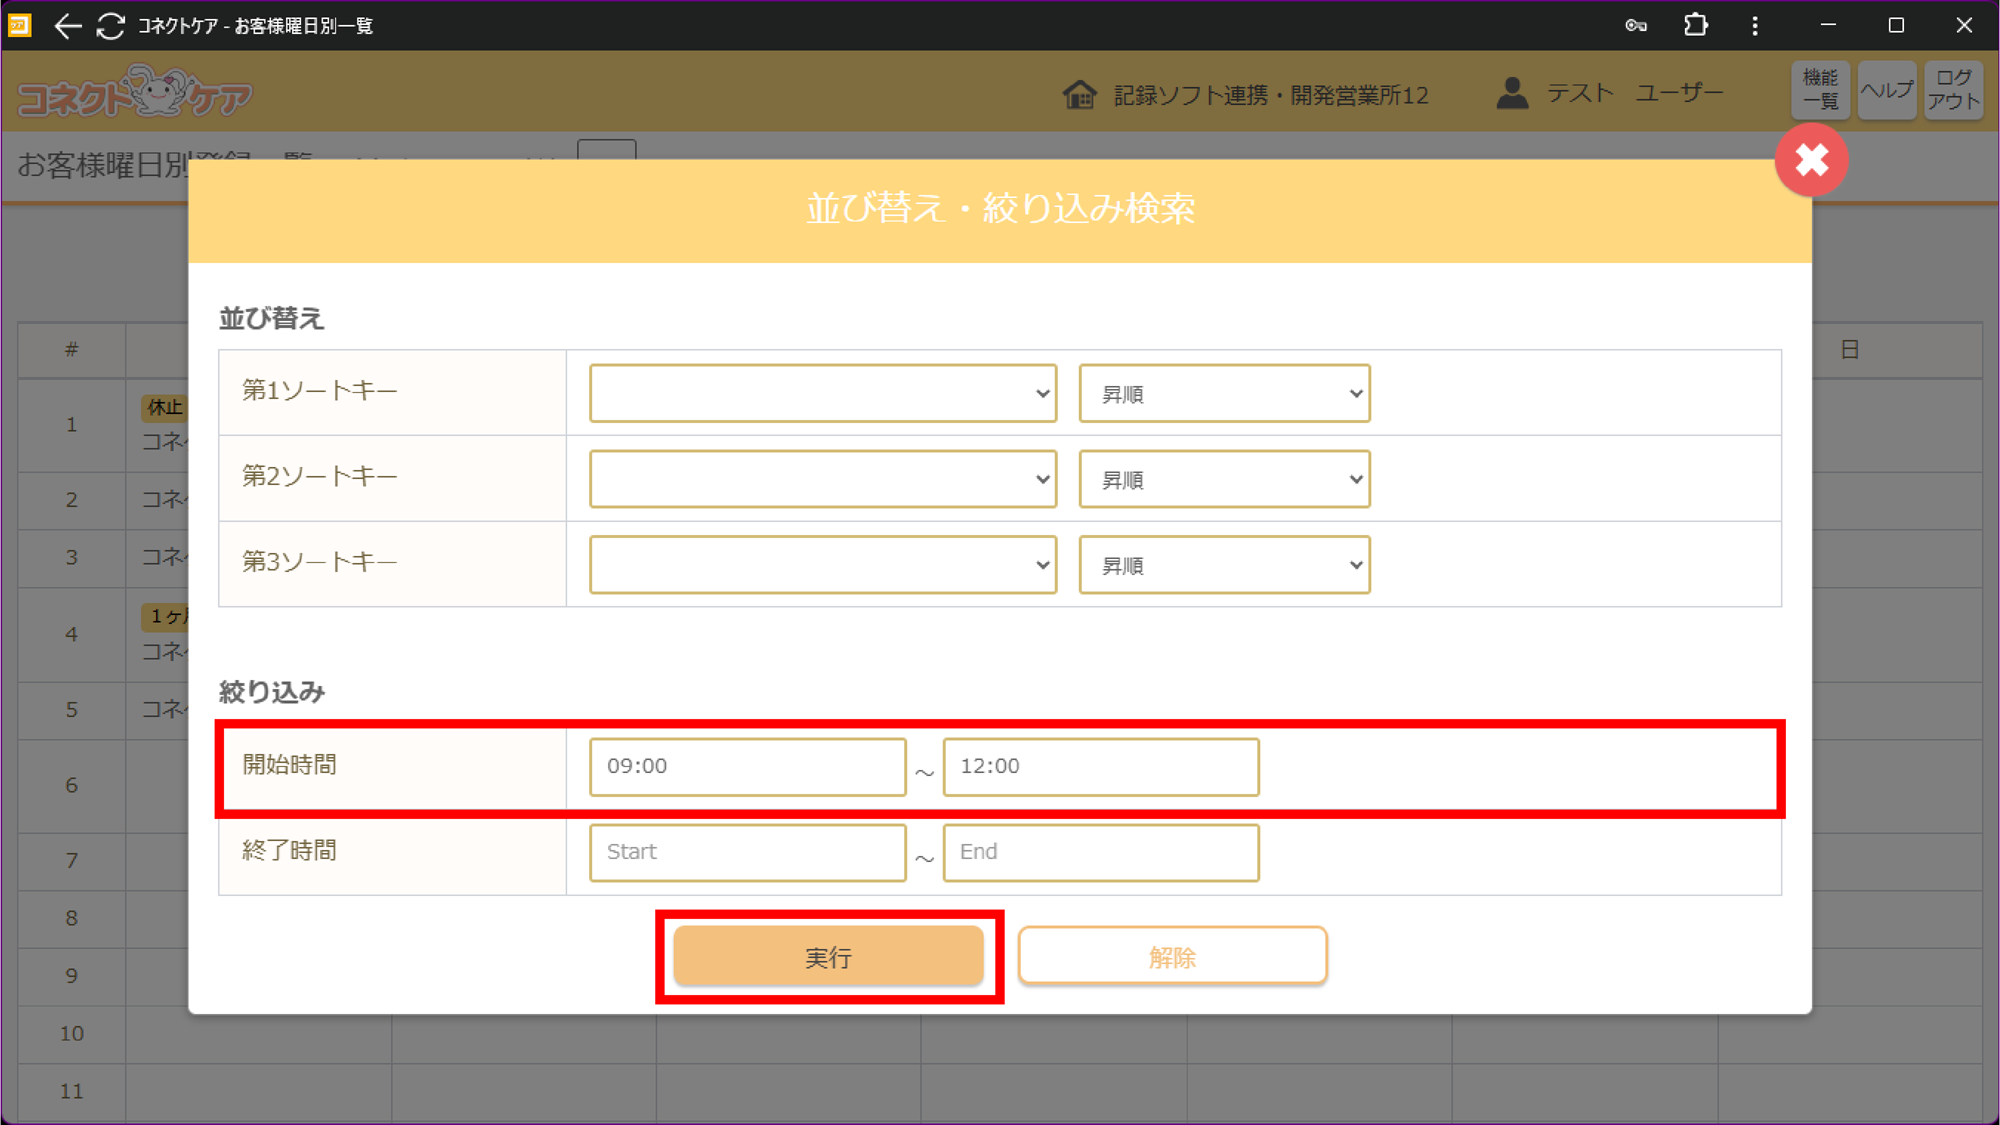This screenshot has width=2000, height=1125.
Task: Open the extensions puzzle icon
Action: [x=1696, y=26]
